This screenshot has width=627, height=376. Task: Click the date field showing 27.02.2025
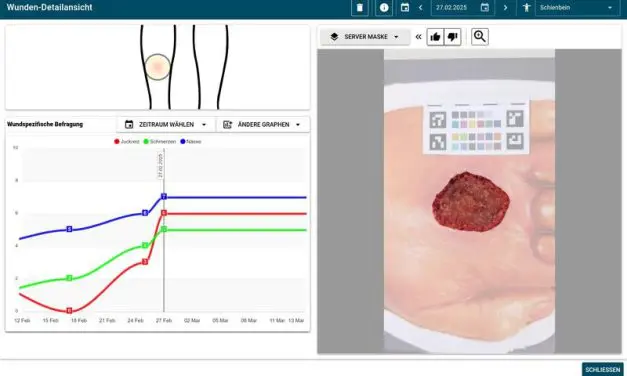click(463, 8)
